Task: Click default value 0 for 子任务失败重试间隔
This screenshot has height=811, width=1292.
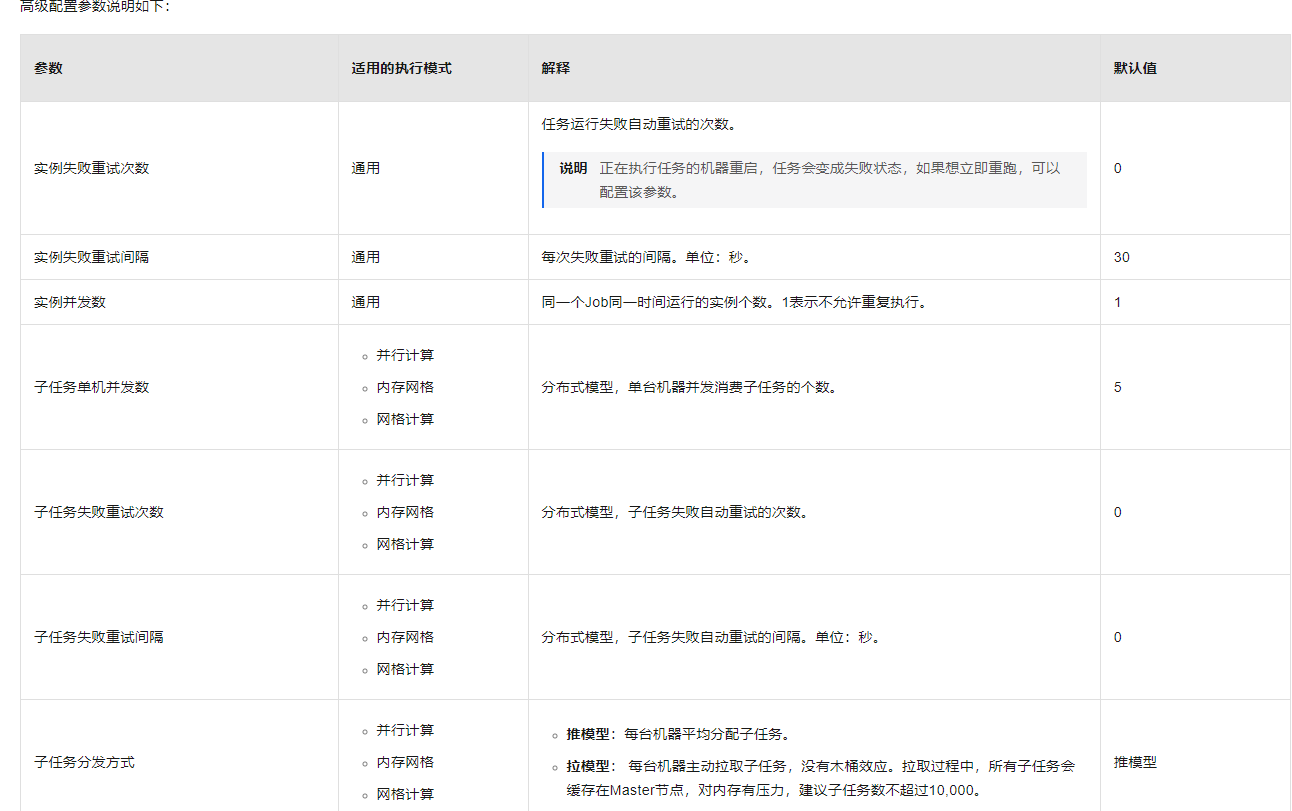Action: 1118,637
